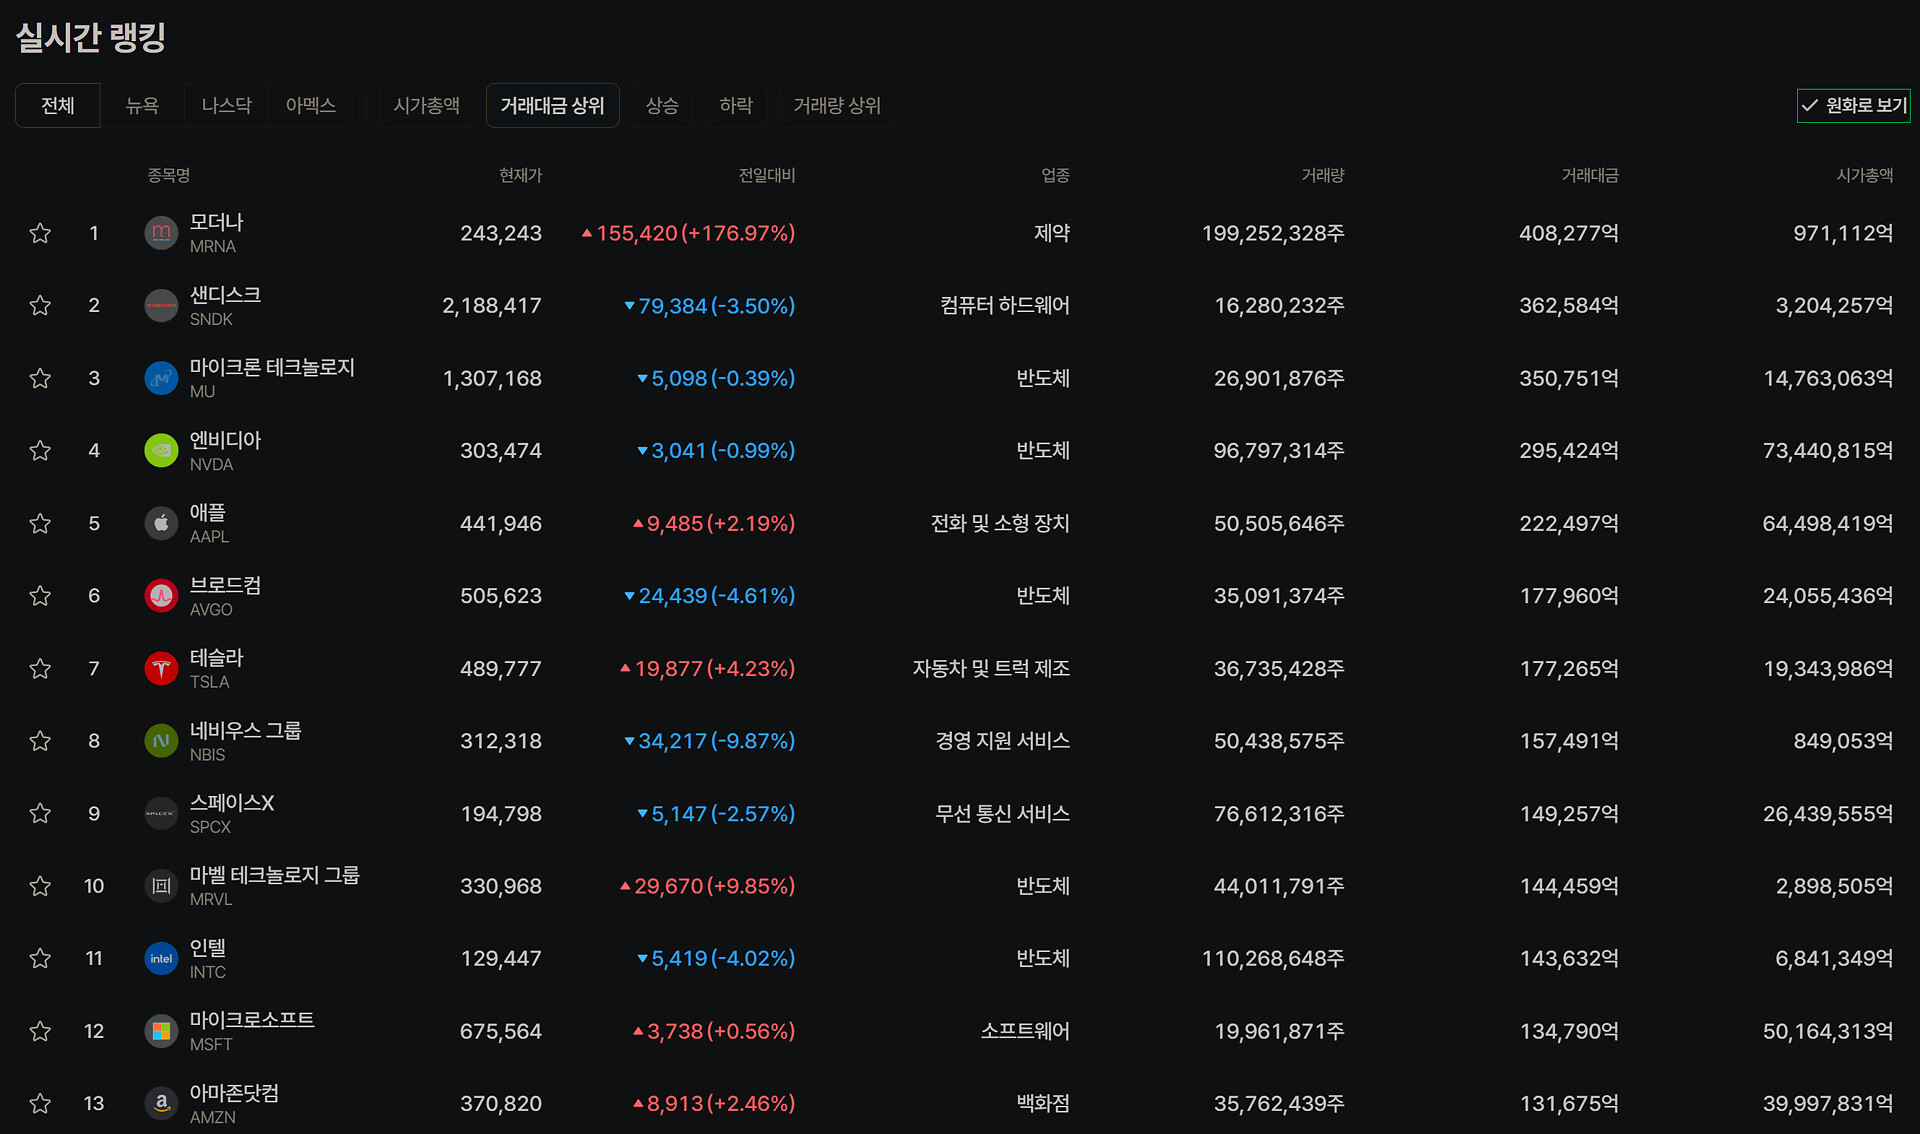Click the 종목명 column header
Image resolution: width=1920 pixels, height=1134 pixels.
[x=168, y=175]
